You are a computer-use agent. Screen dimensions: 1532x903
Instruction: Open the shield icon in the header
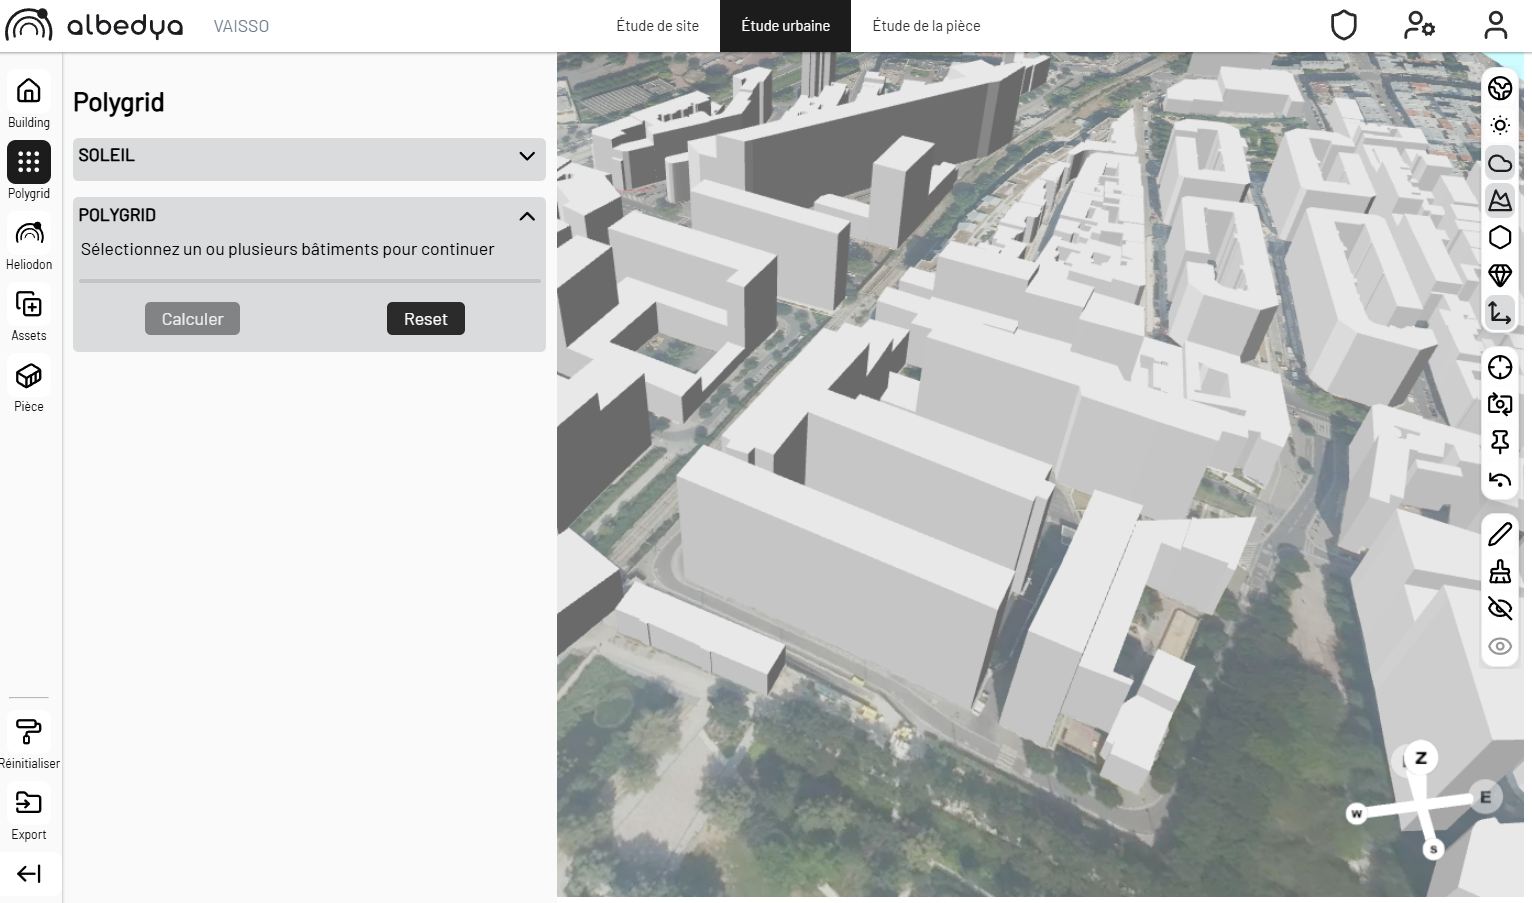(x=1344, y=25)
